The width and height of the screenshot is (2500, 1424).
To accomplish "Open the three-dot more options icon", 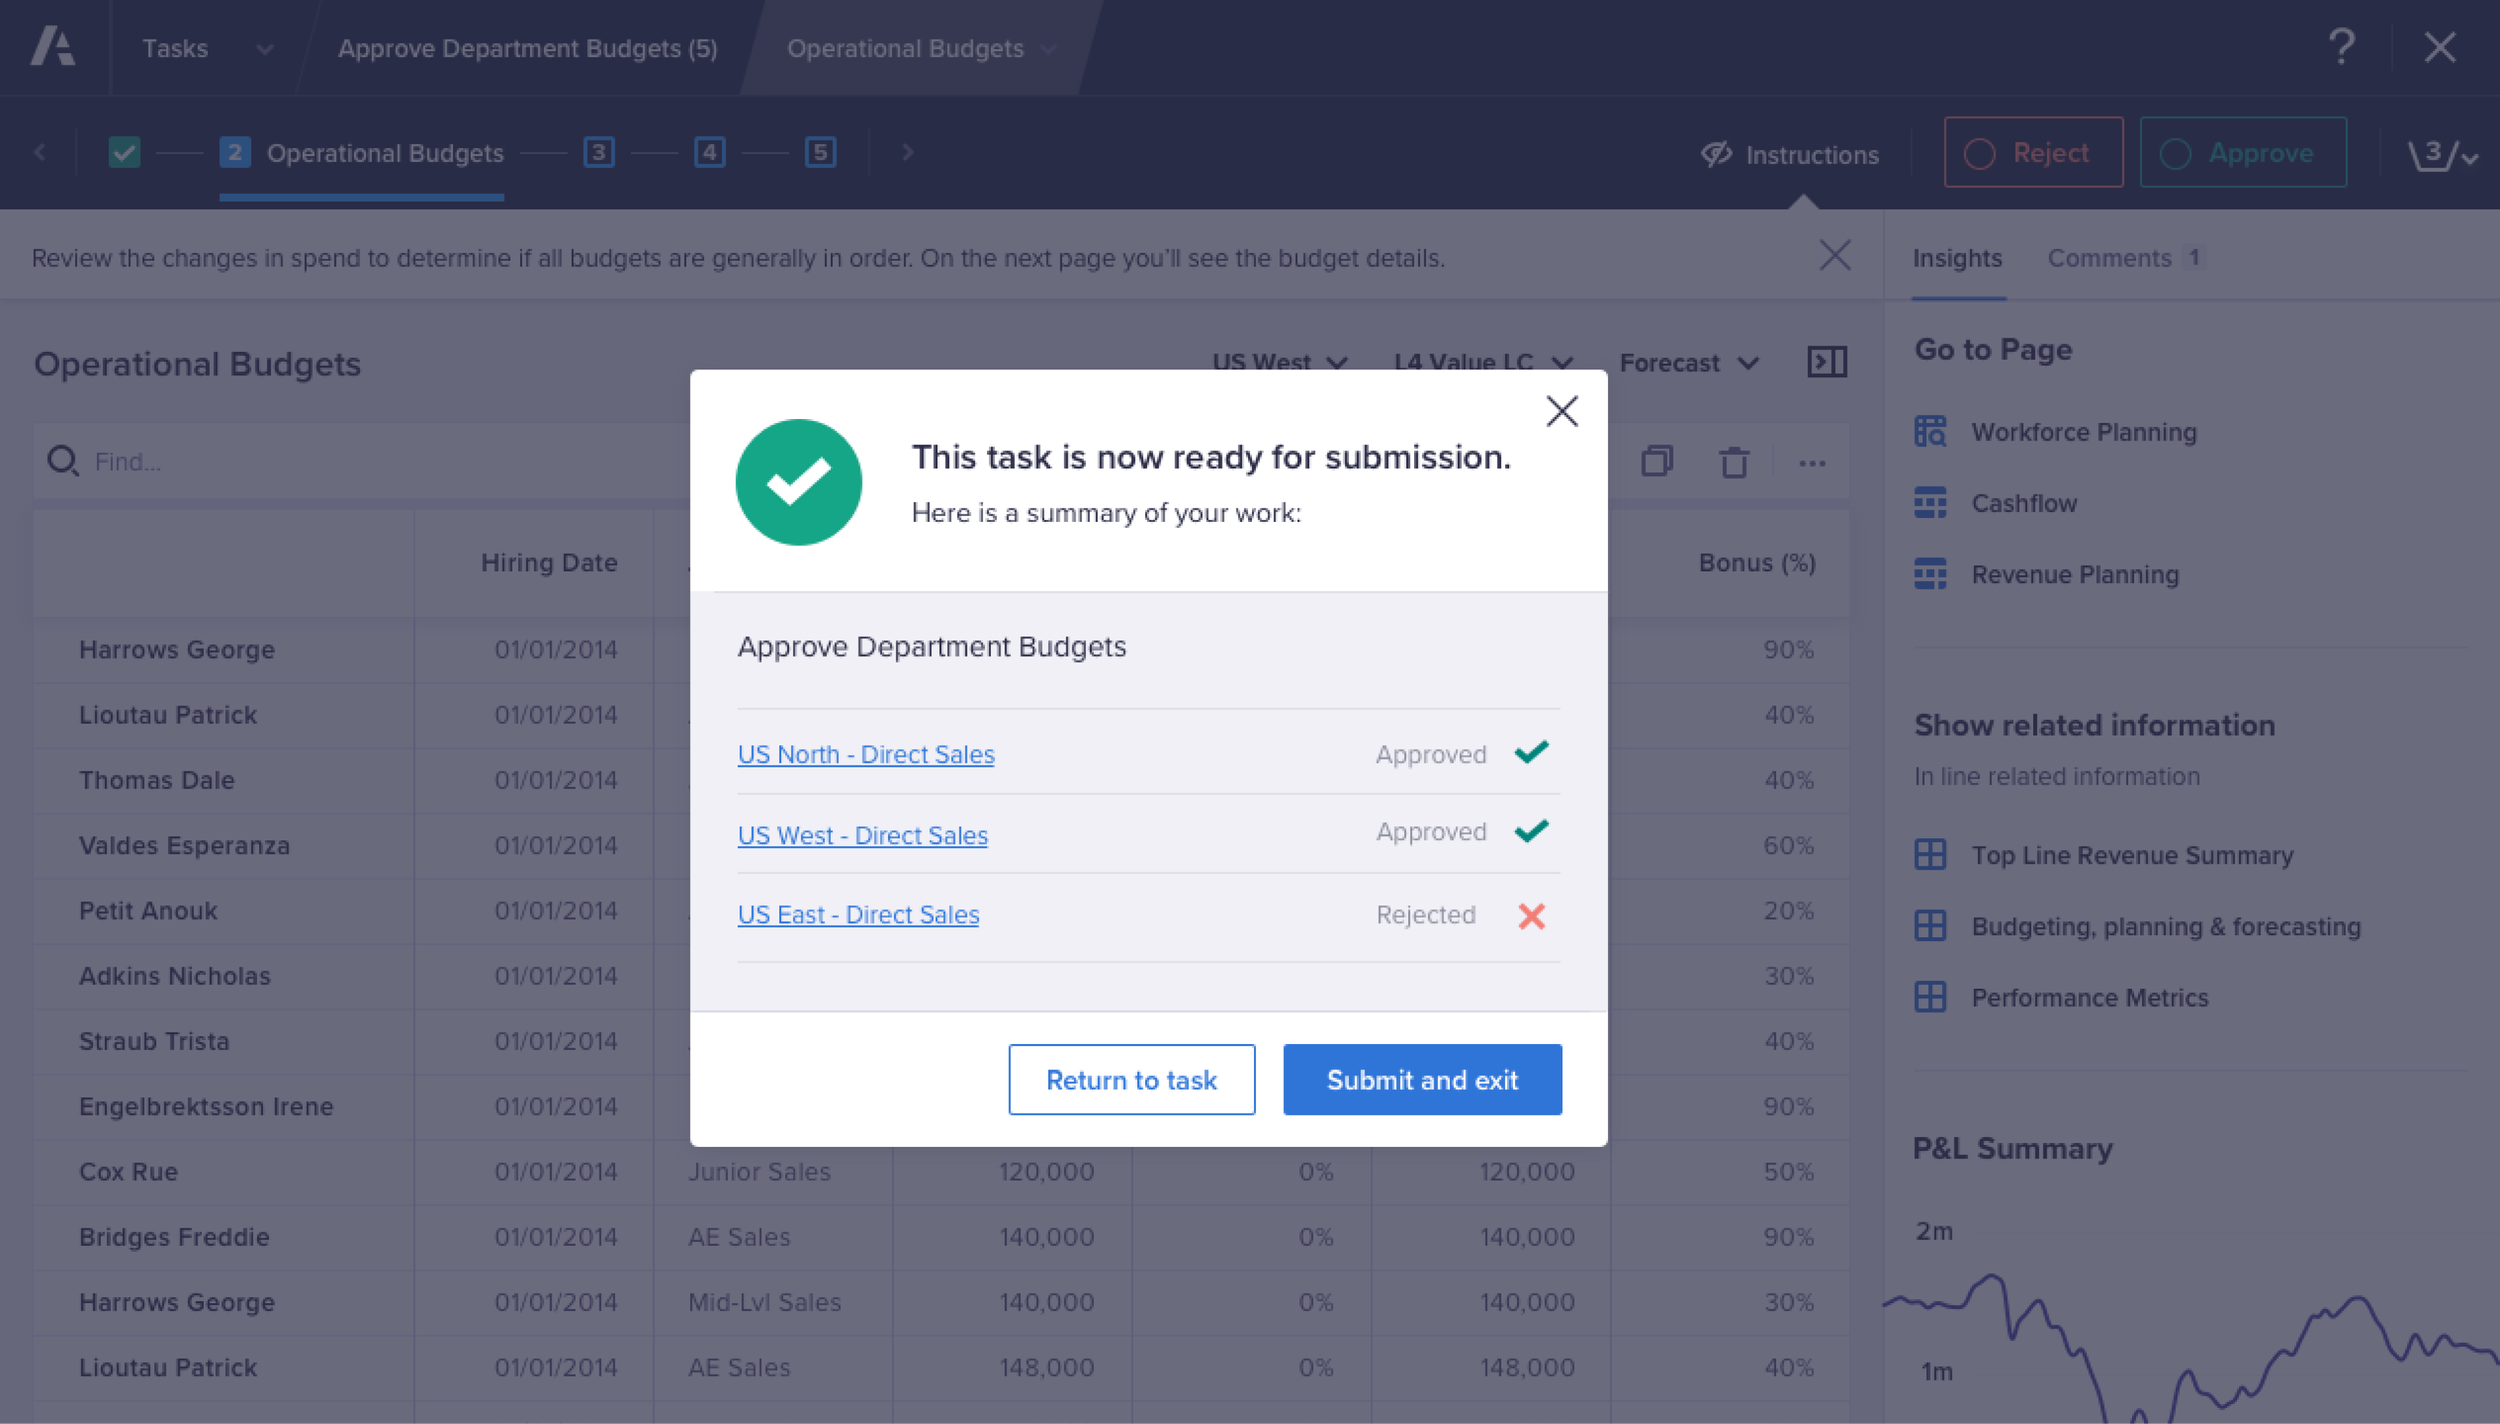I will pyautogui.click(x=1811, y=463).
